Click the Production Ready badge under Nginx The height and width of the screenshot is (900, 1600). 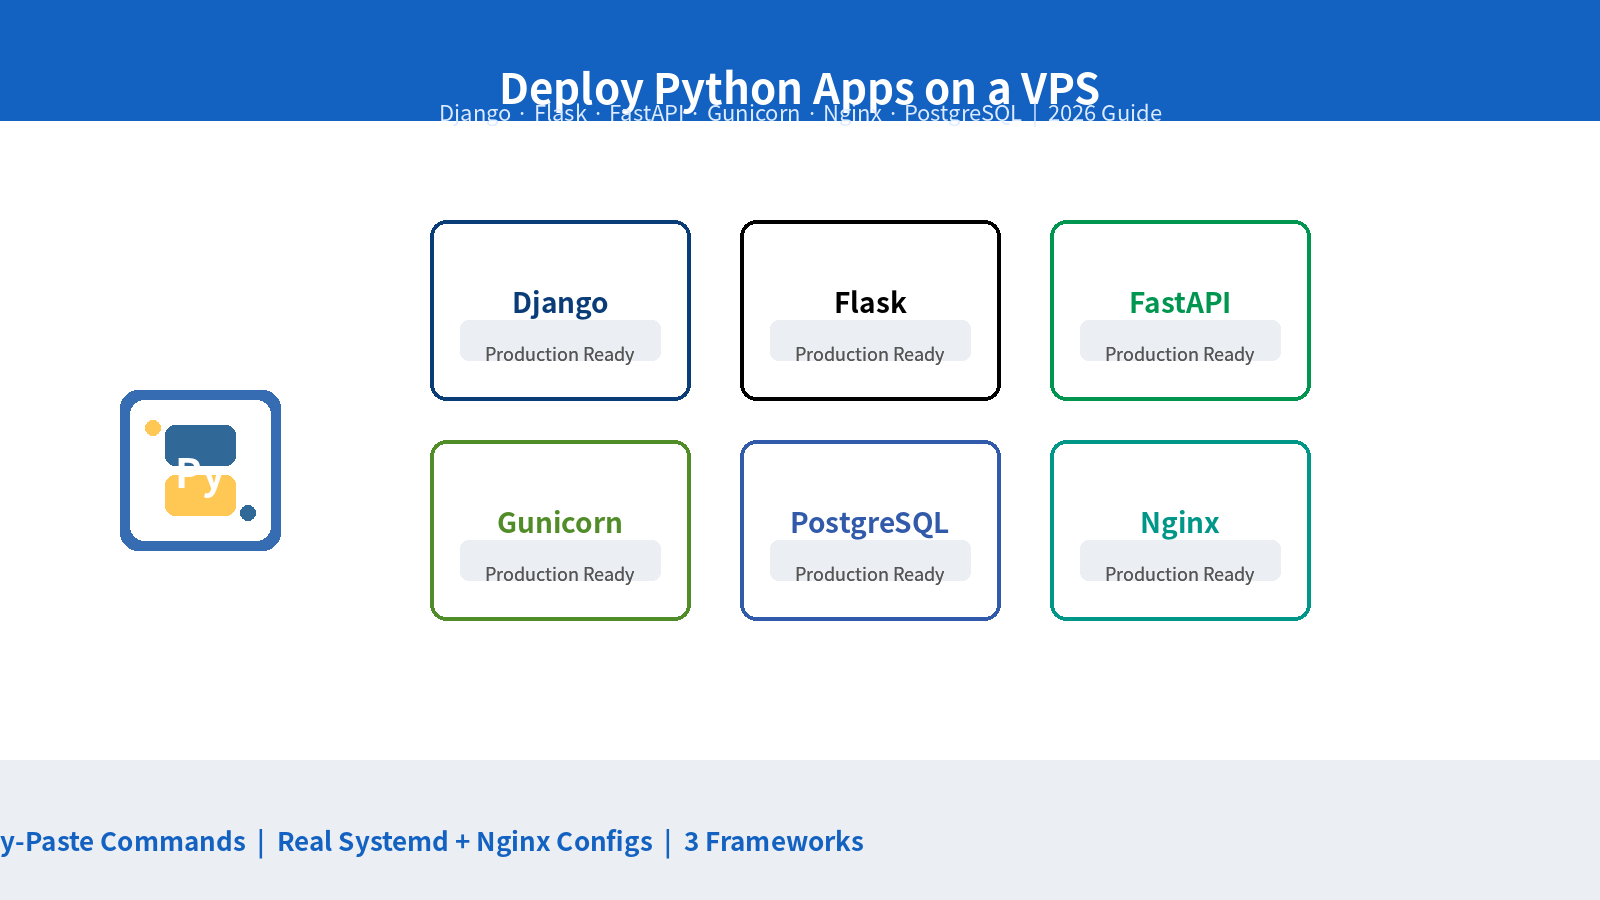tap(1180, 561)
